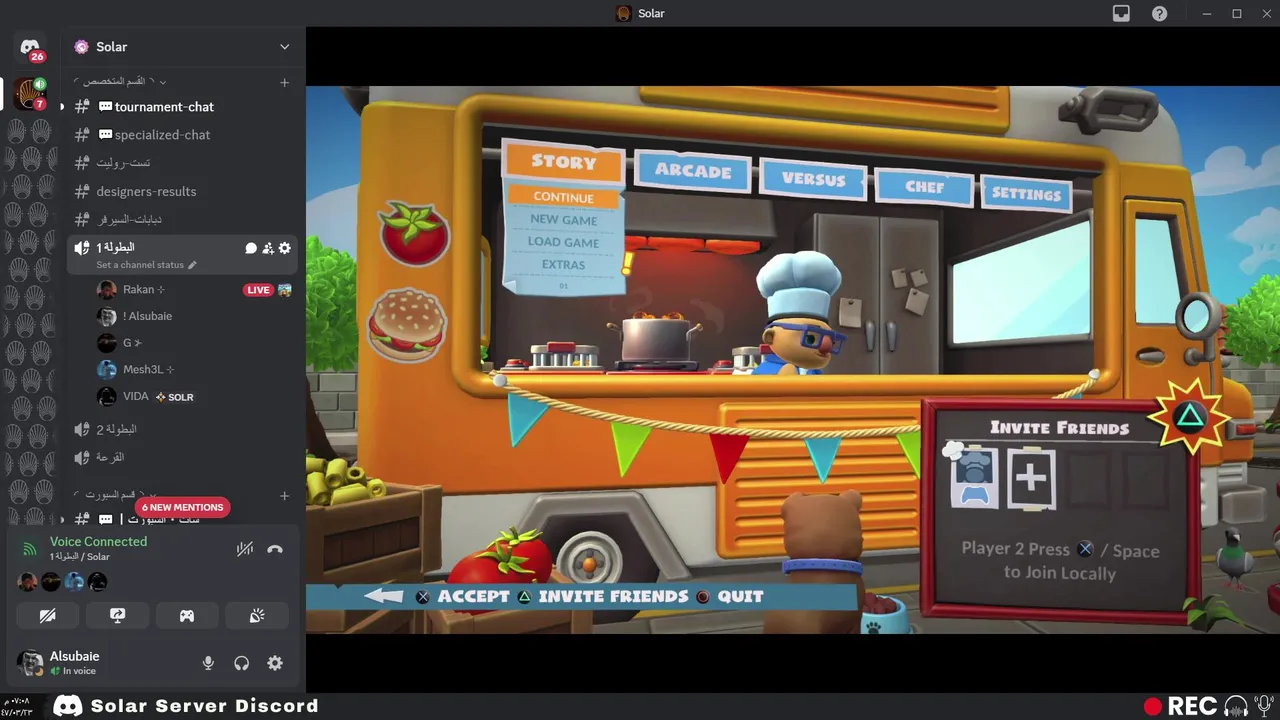Click the noise suppression icon
The height and width of the screenshot is (720, 1280).
point(245,549)
